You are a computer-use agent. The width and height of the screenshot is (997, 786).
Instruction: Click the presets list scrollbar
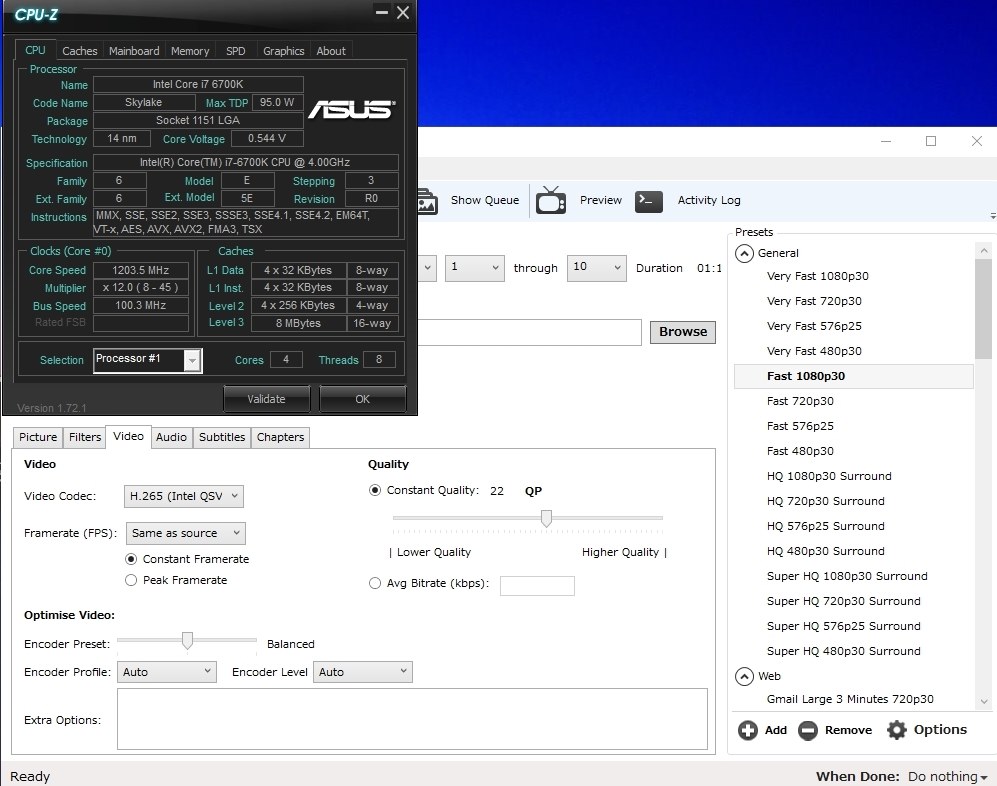[984, 309]
